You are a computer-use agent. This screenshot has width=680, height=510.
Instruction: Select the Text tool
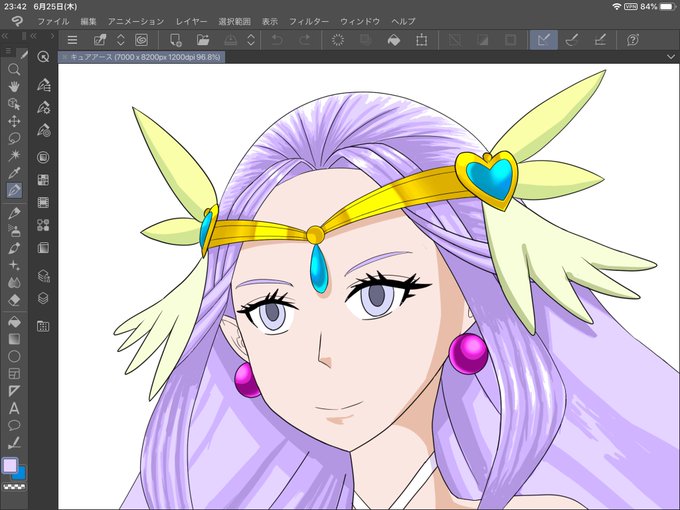point(14,409)
